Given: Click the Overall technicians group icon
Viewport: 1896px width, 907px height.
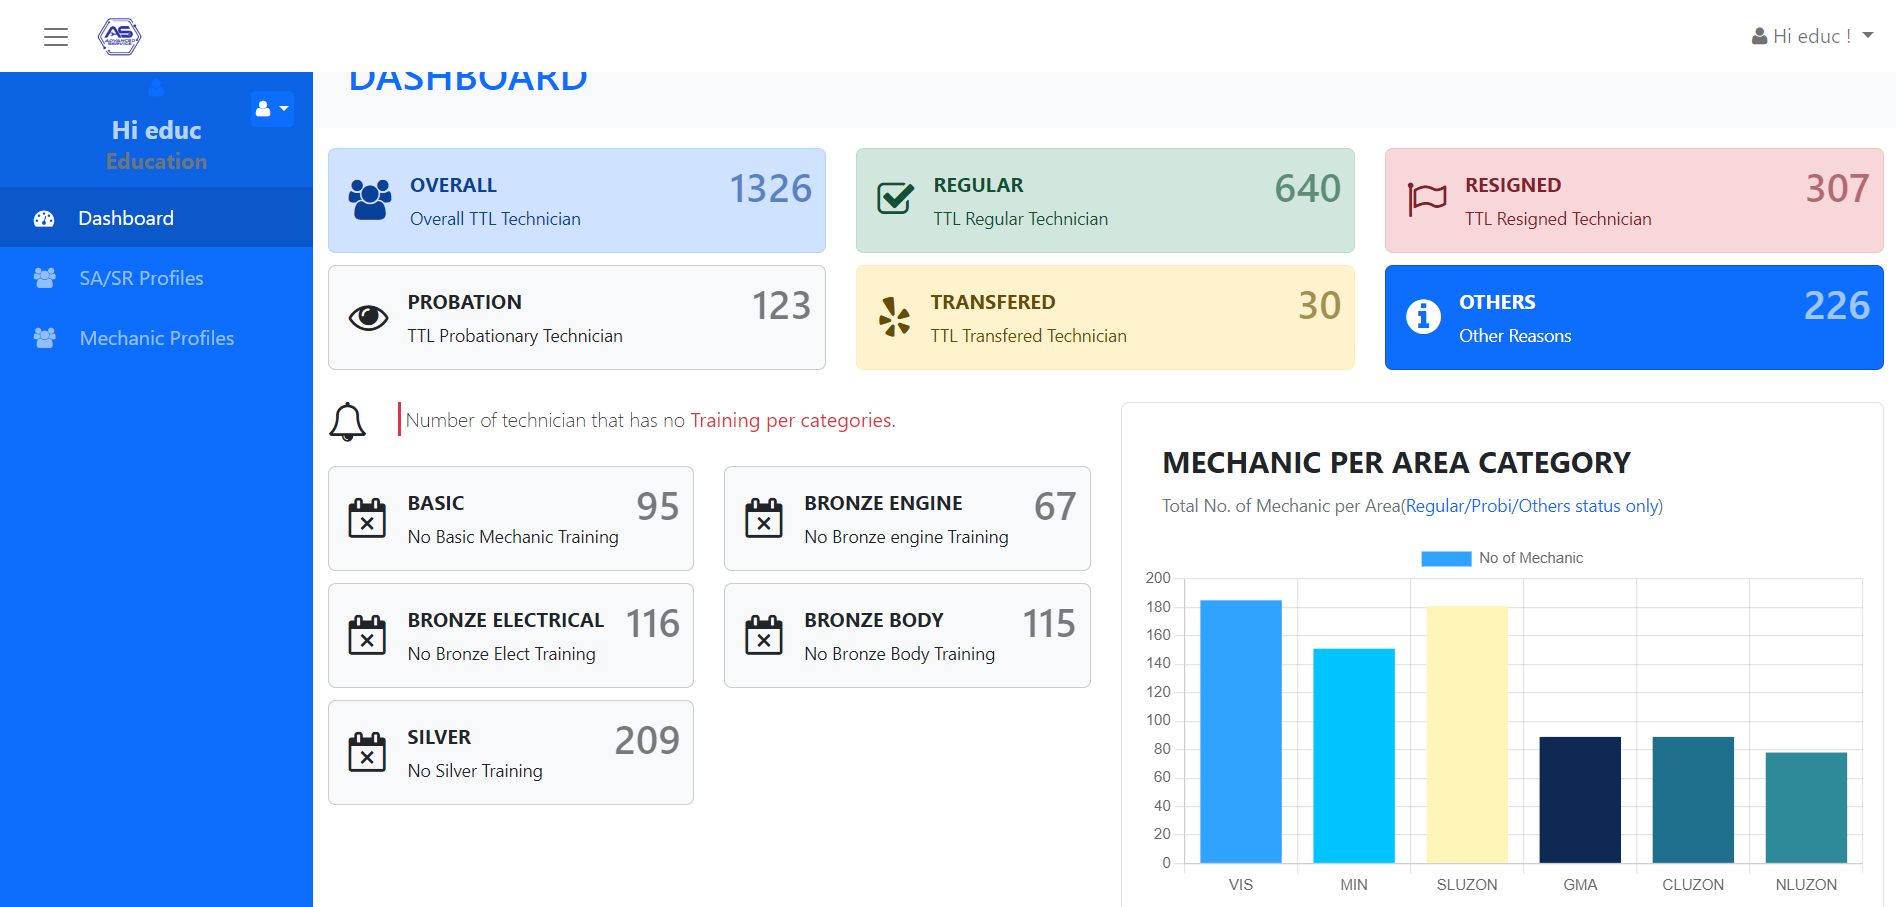Looking at the screenshot, I should click(370, 200).
